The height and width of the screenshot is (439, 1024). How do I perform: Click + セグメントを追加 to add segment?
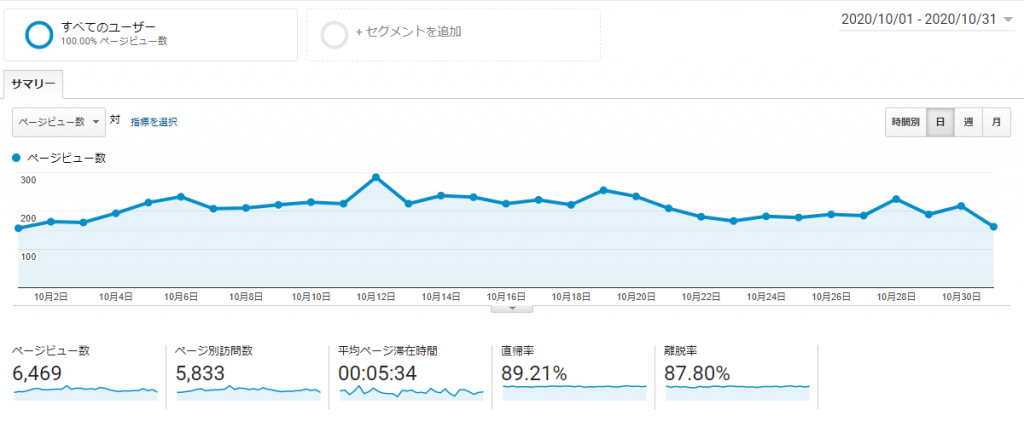click(x=408, y=32)
